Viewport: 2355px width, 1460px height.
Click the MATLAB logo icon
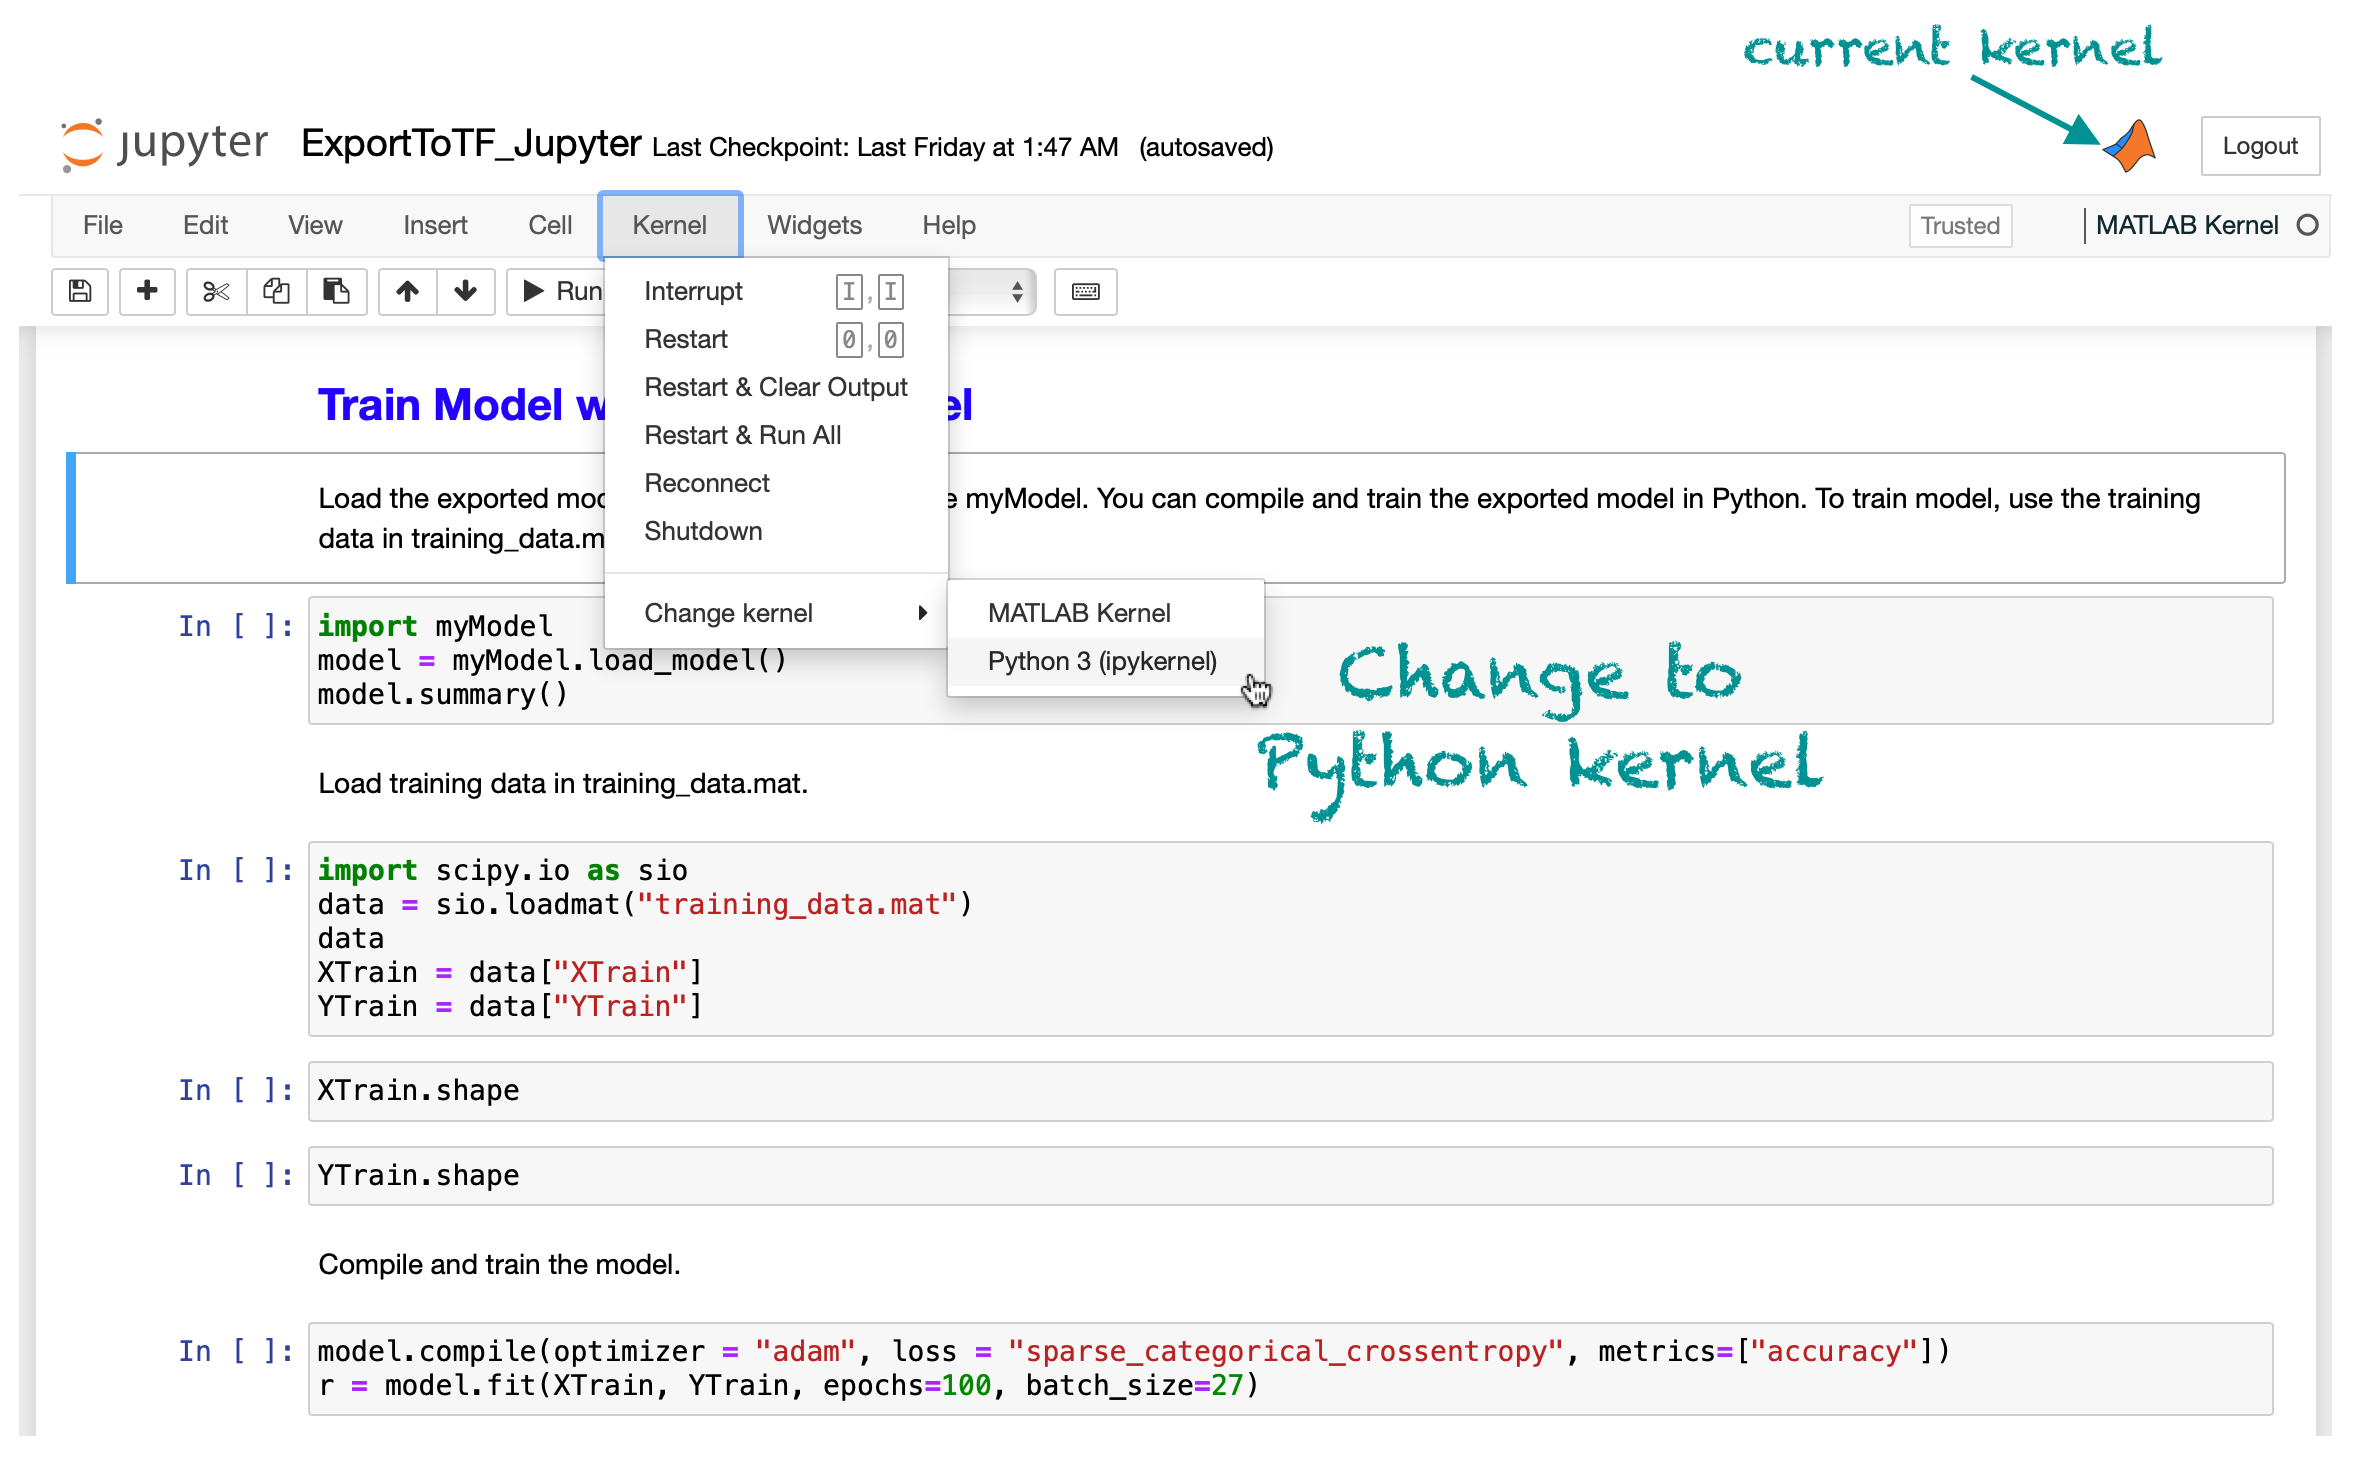coord(2130,147)
